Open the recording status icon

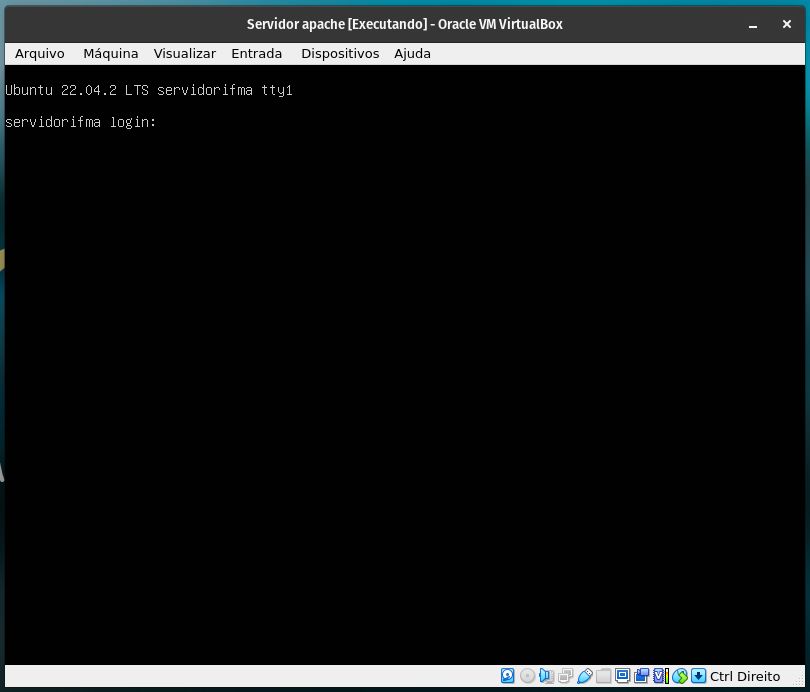pos(640,676)
